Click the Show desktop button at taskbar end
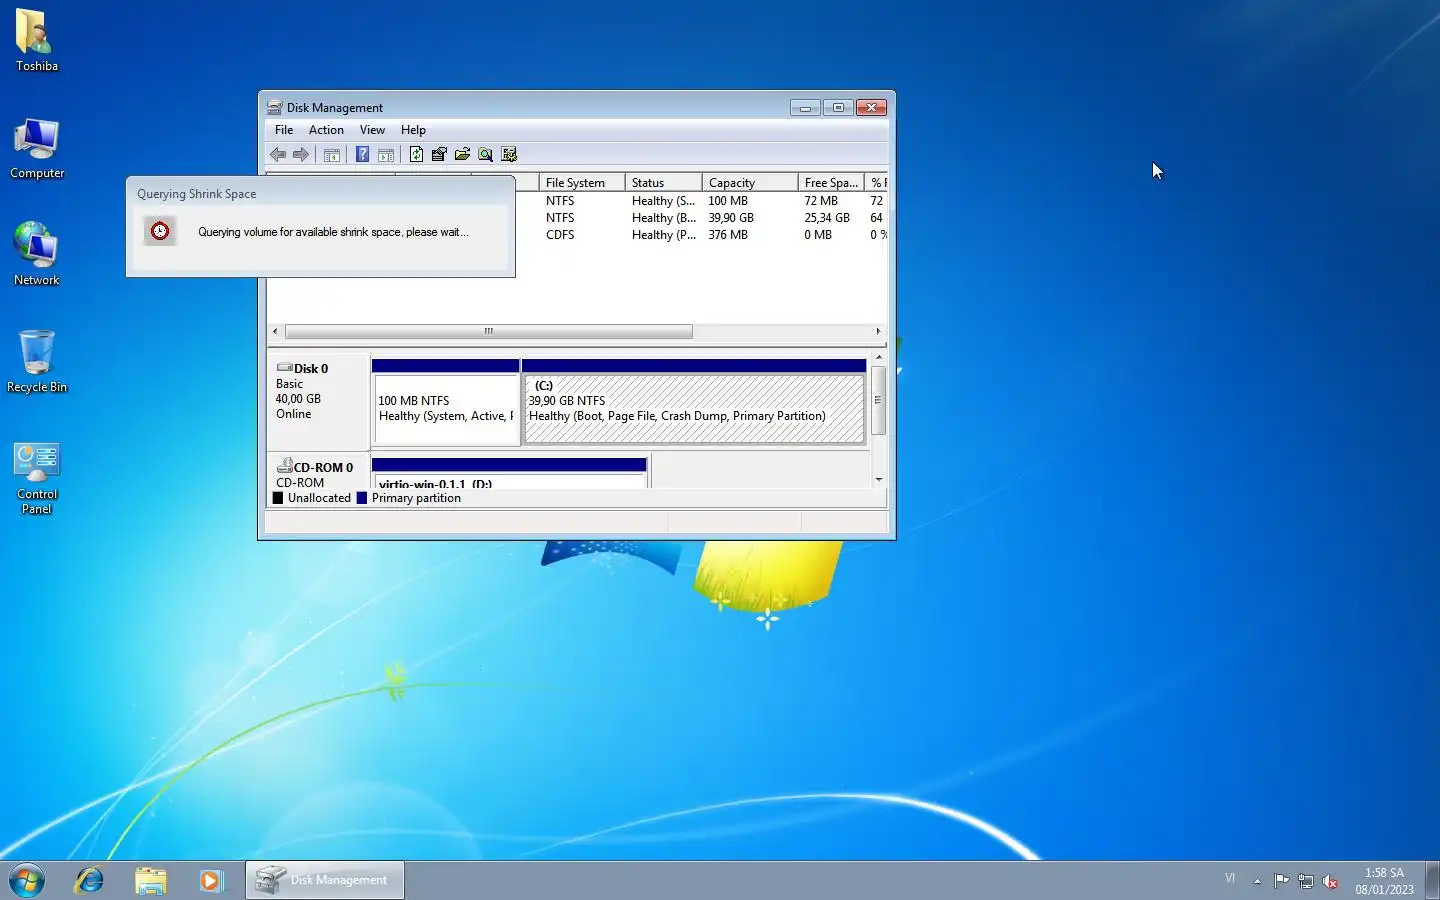The image size is (1440, 900). pos(1432,880)
